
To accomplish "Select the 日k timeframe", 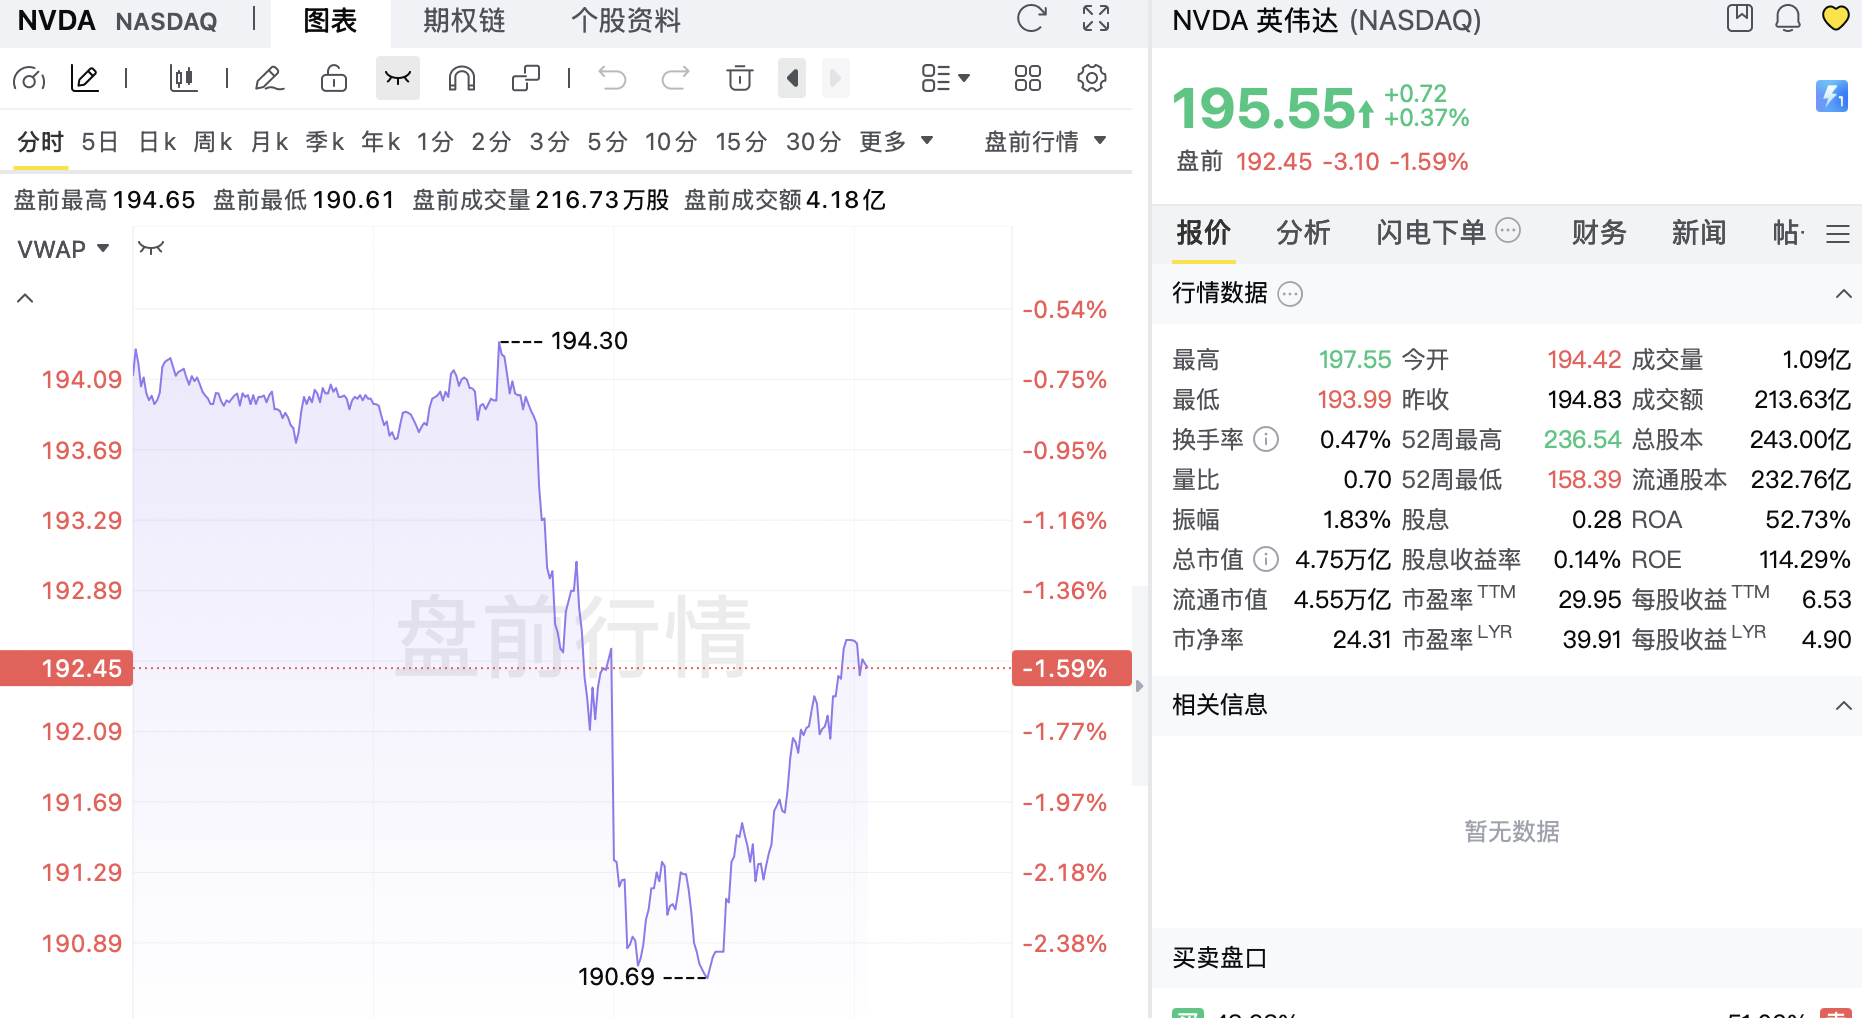I will (x=158, y=142).
